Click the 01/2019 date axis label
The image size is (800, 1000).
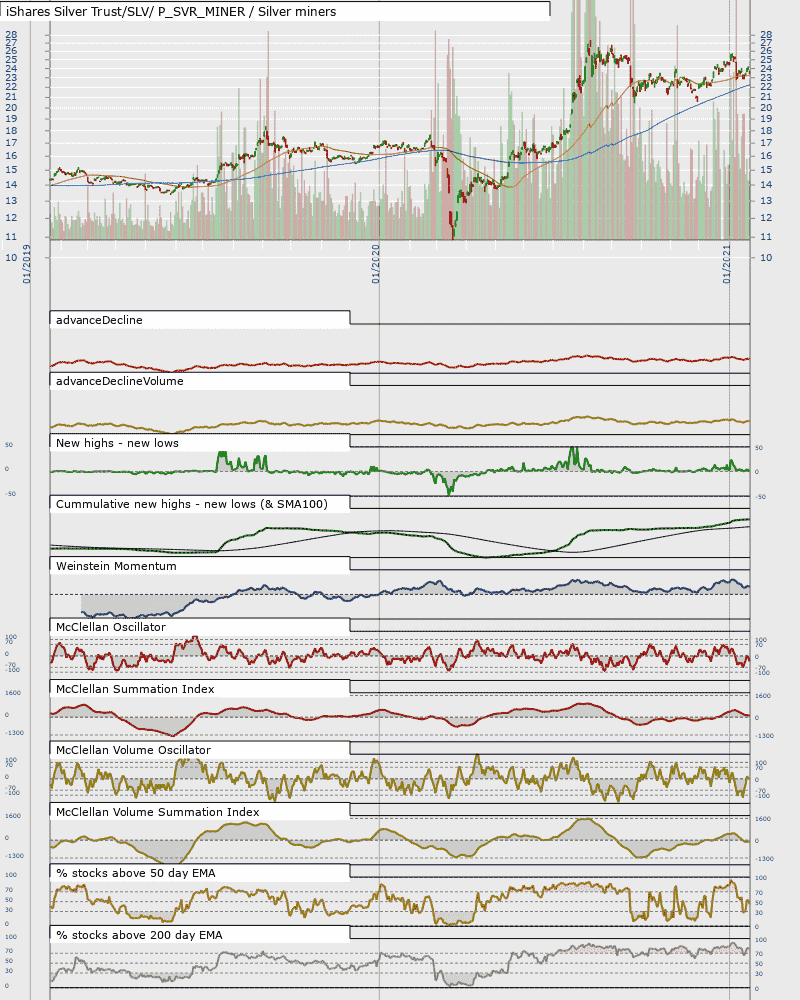click(27, 264)
